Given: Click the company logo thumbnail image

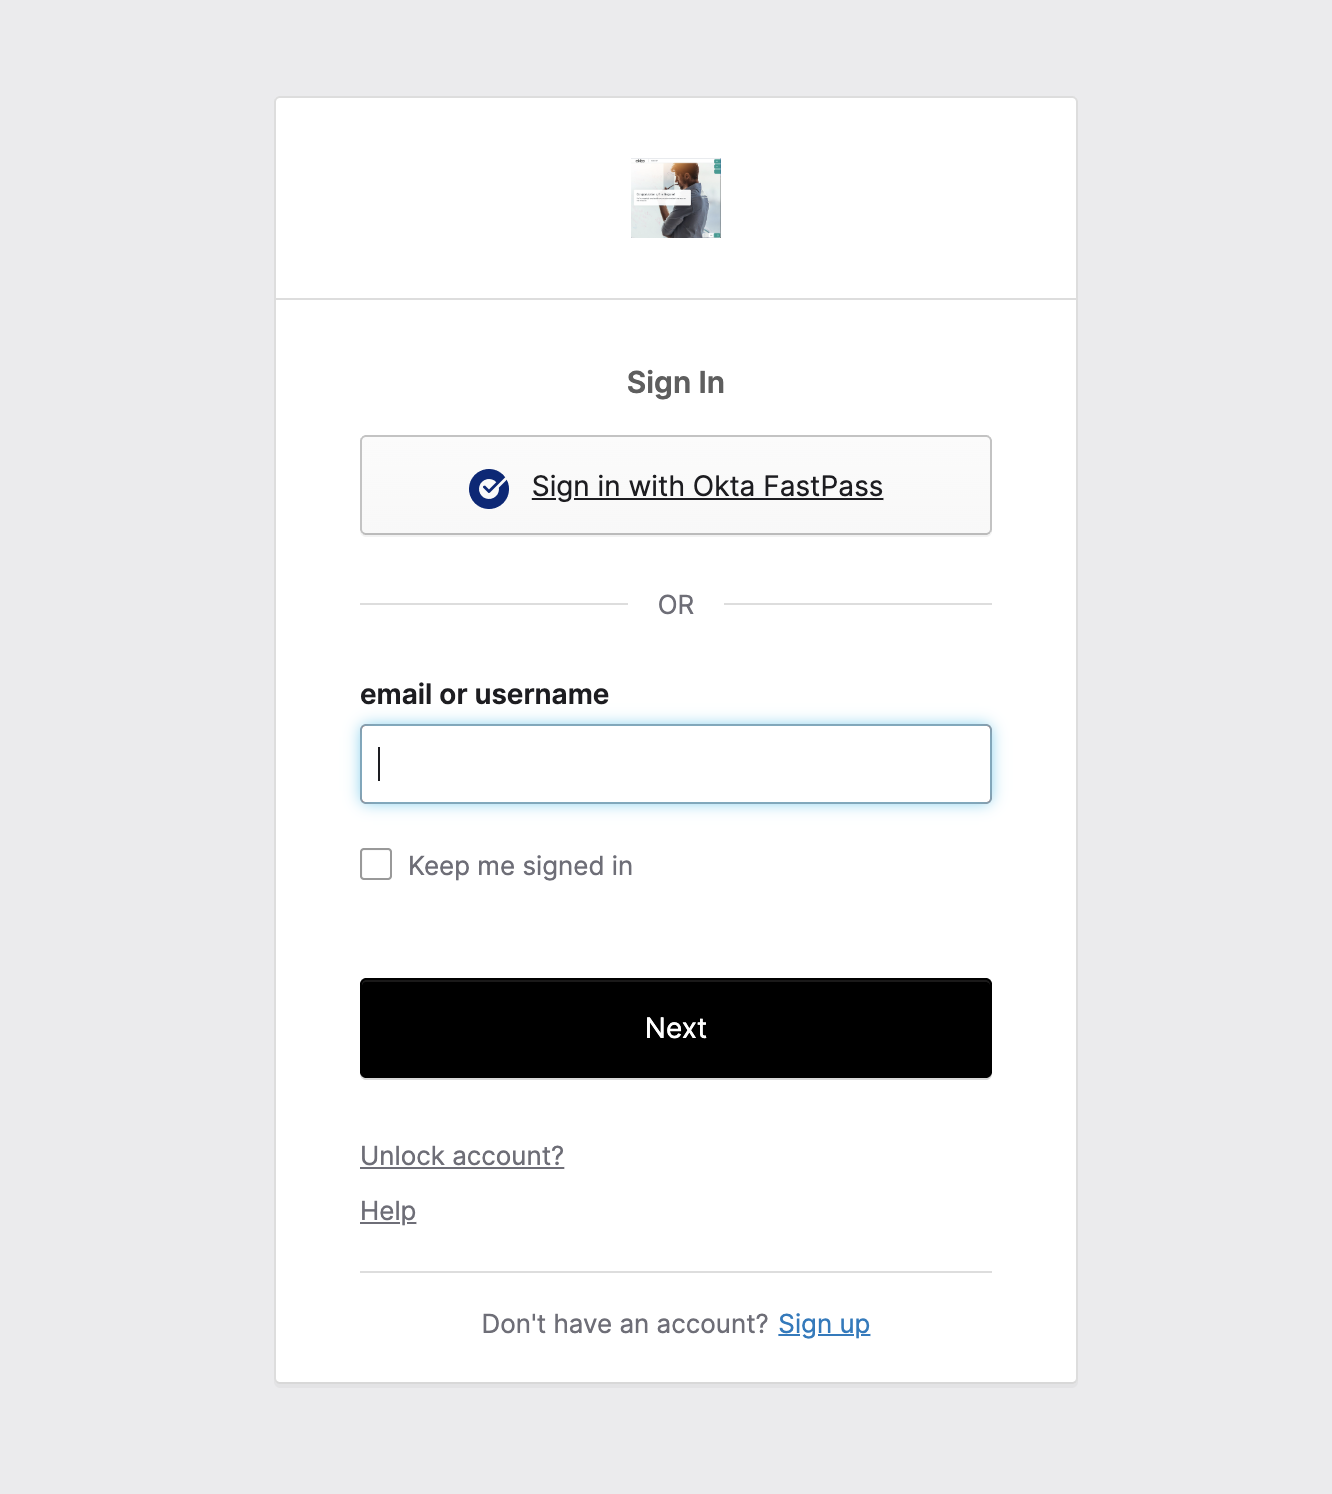Looking at the screenshot, I should (676, 198).
